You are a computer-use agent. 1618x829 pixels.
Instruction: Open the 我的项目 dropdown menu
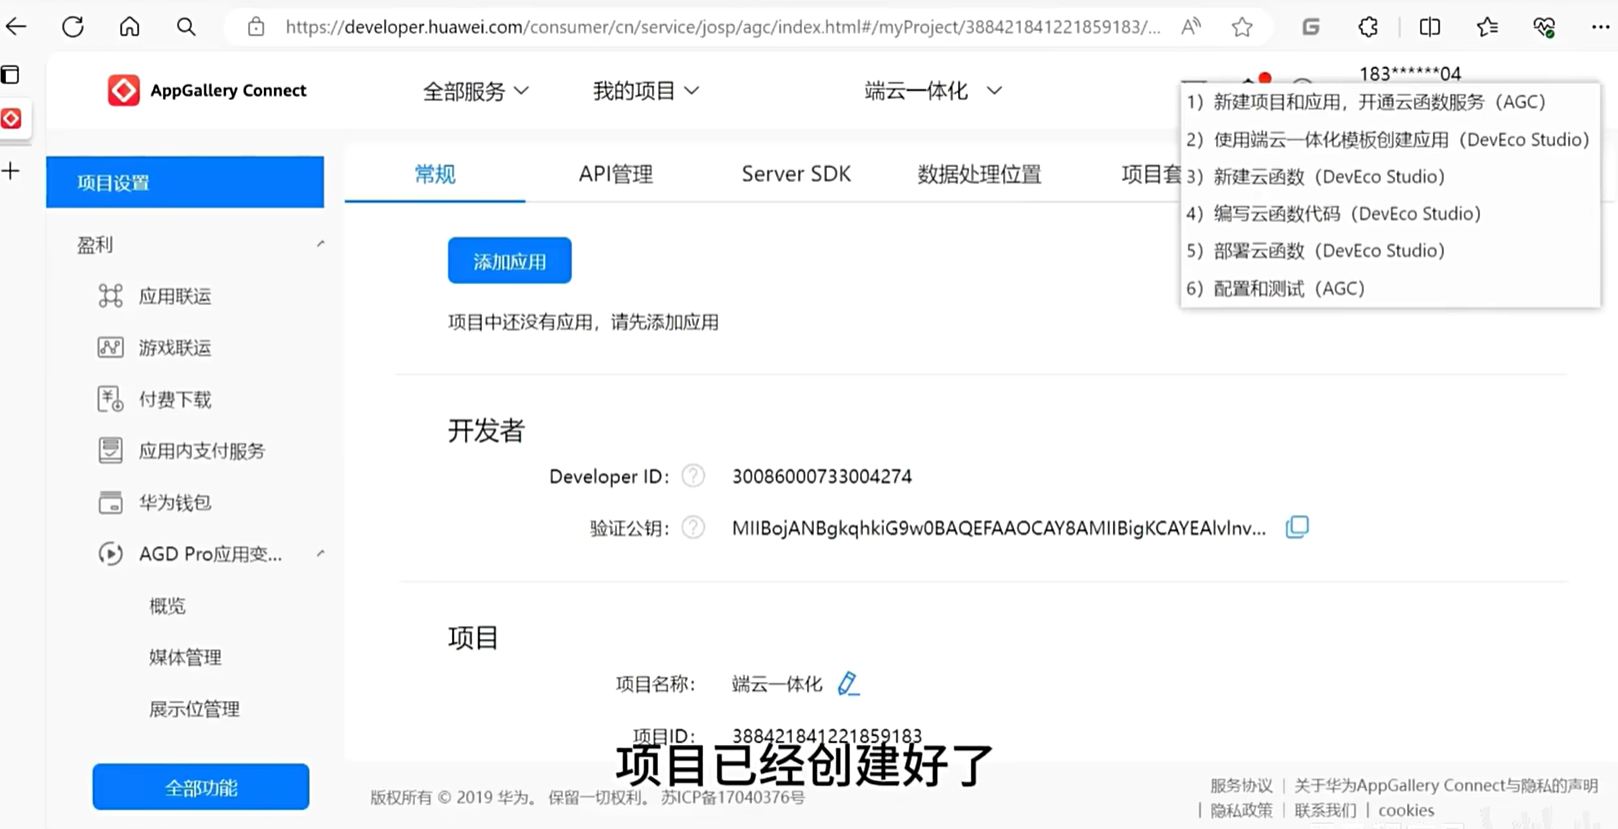tap(645, 91)
